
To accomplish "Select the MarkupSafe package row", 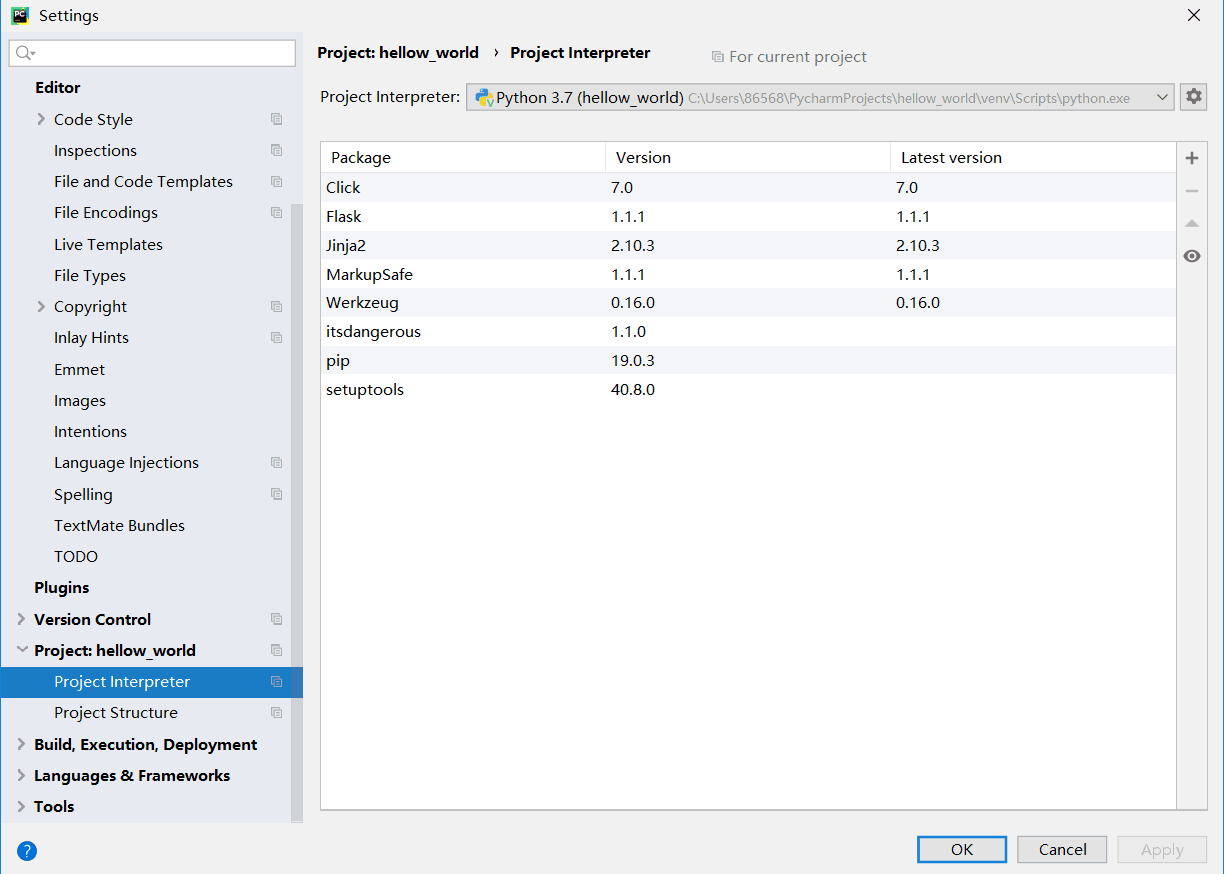I will (x=748, y=274).
